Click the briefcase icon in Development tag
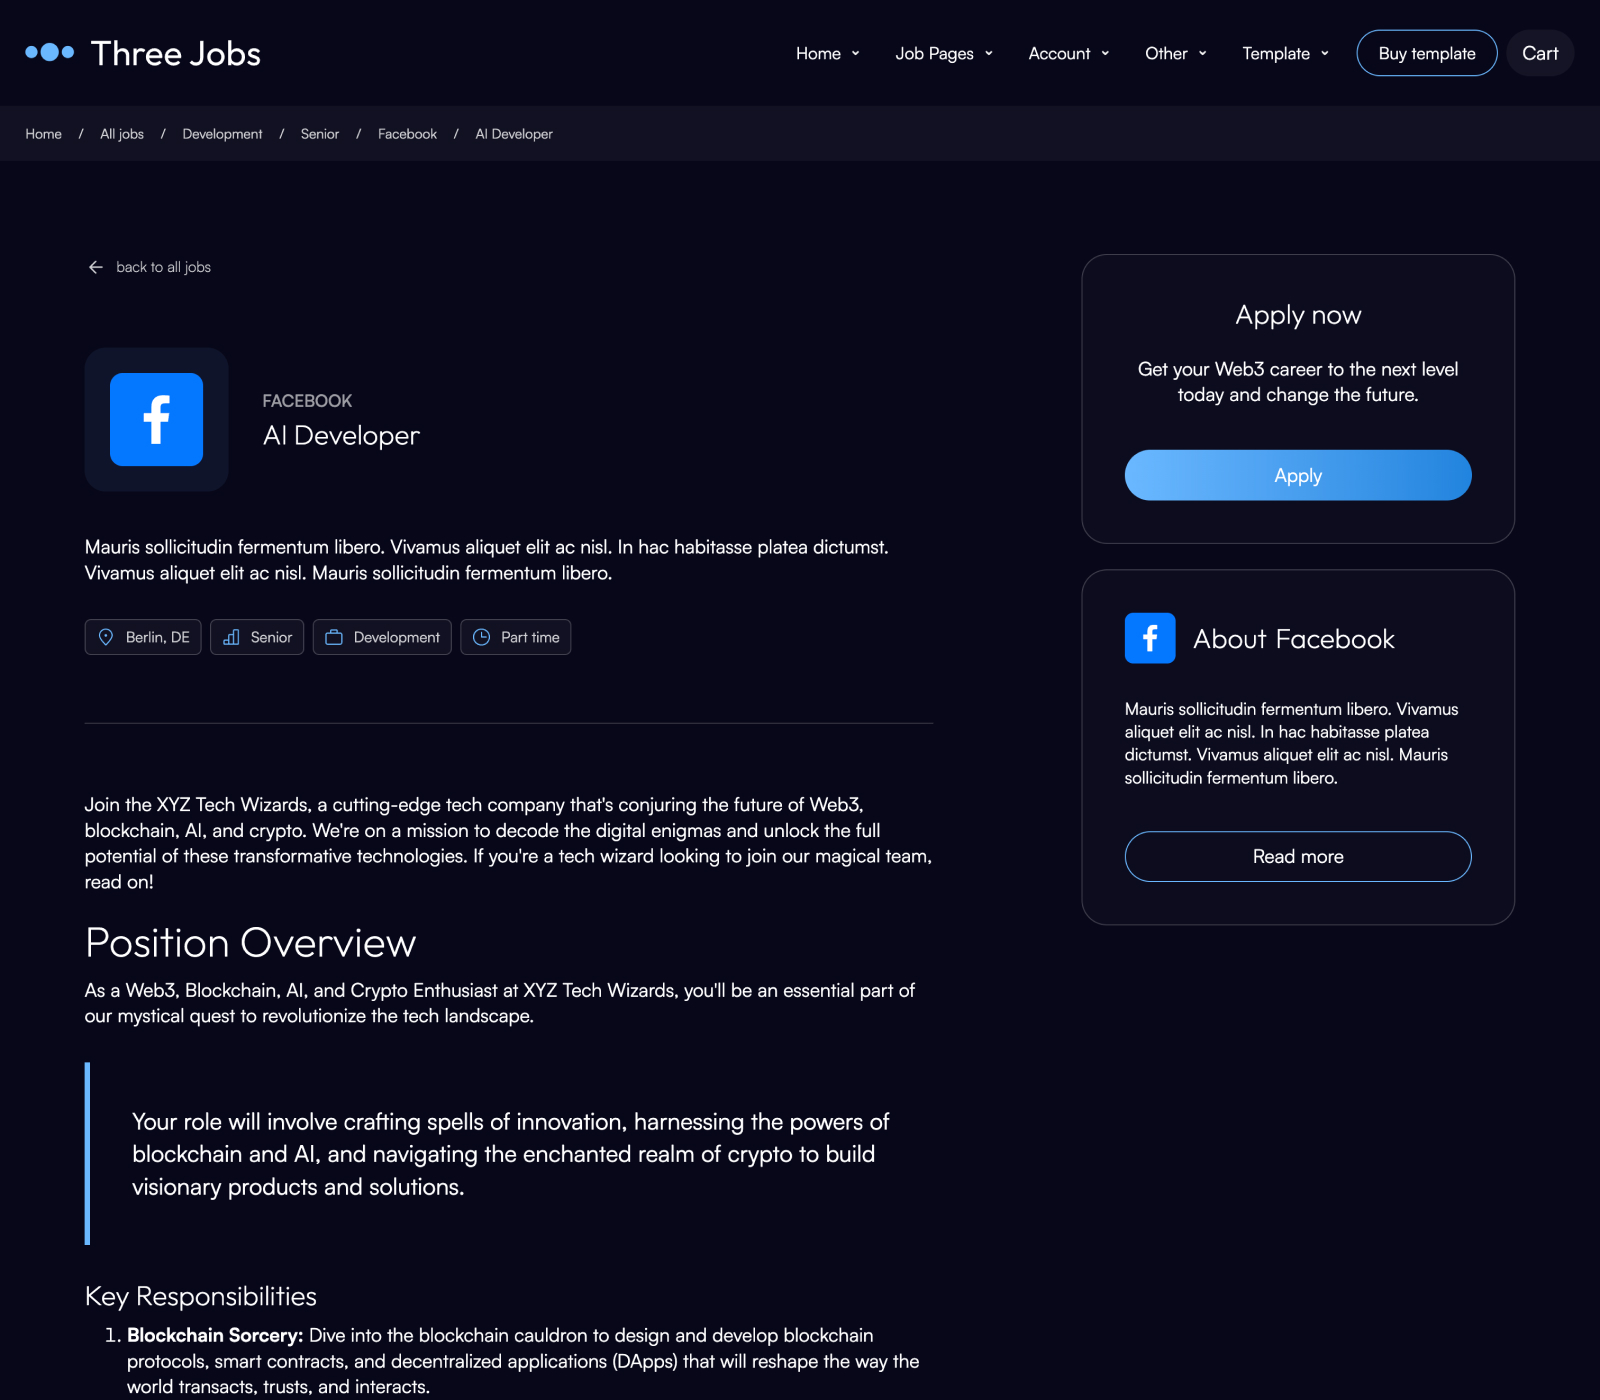The image size is (1600, 1400). pos(334,637)
